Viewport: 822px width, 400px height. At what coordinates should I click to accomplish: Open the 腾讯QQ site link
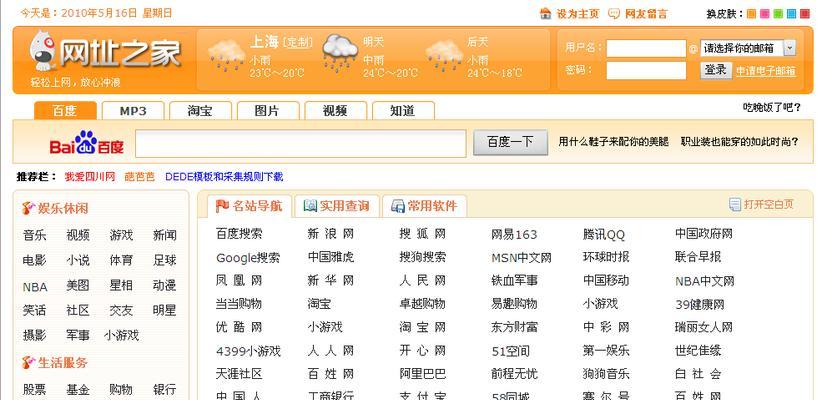point(604,235)
